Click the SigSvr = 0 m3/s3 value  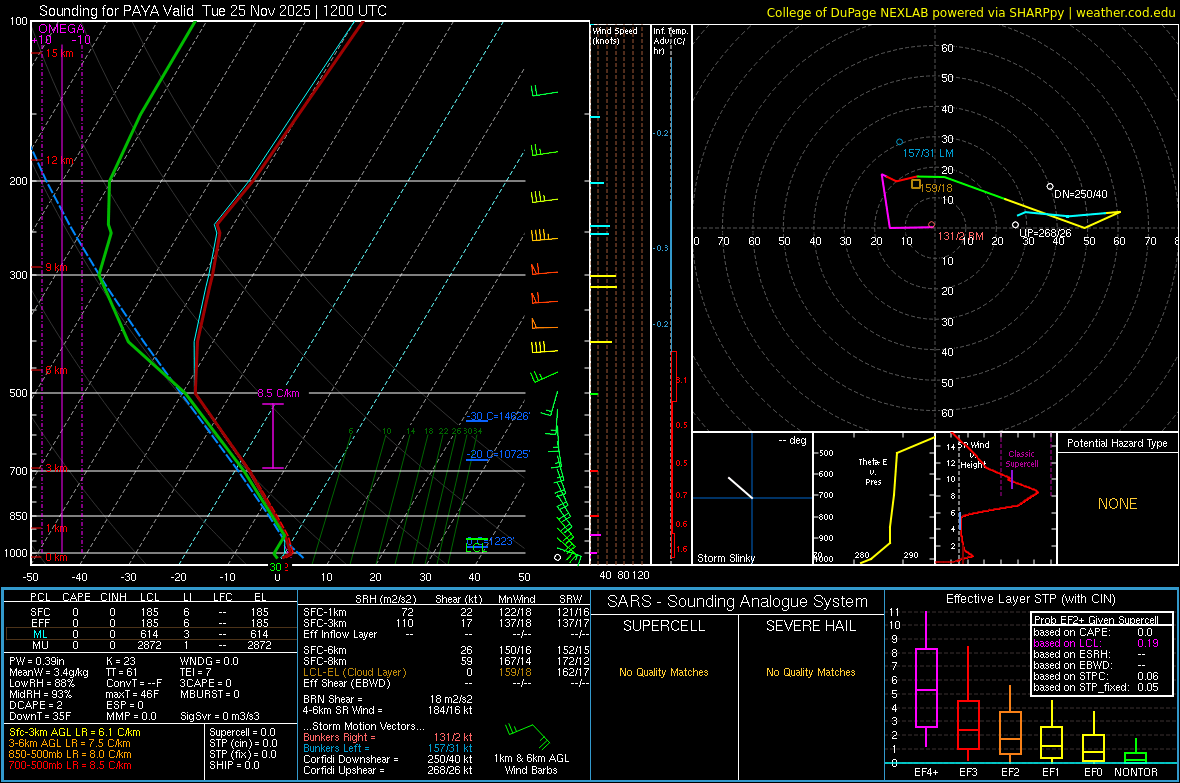(x=220, y=716)
